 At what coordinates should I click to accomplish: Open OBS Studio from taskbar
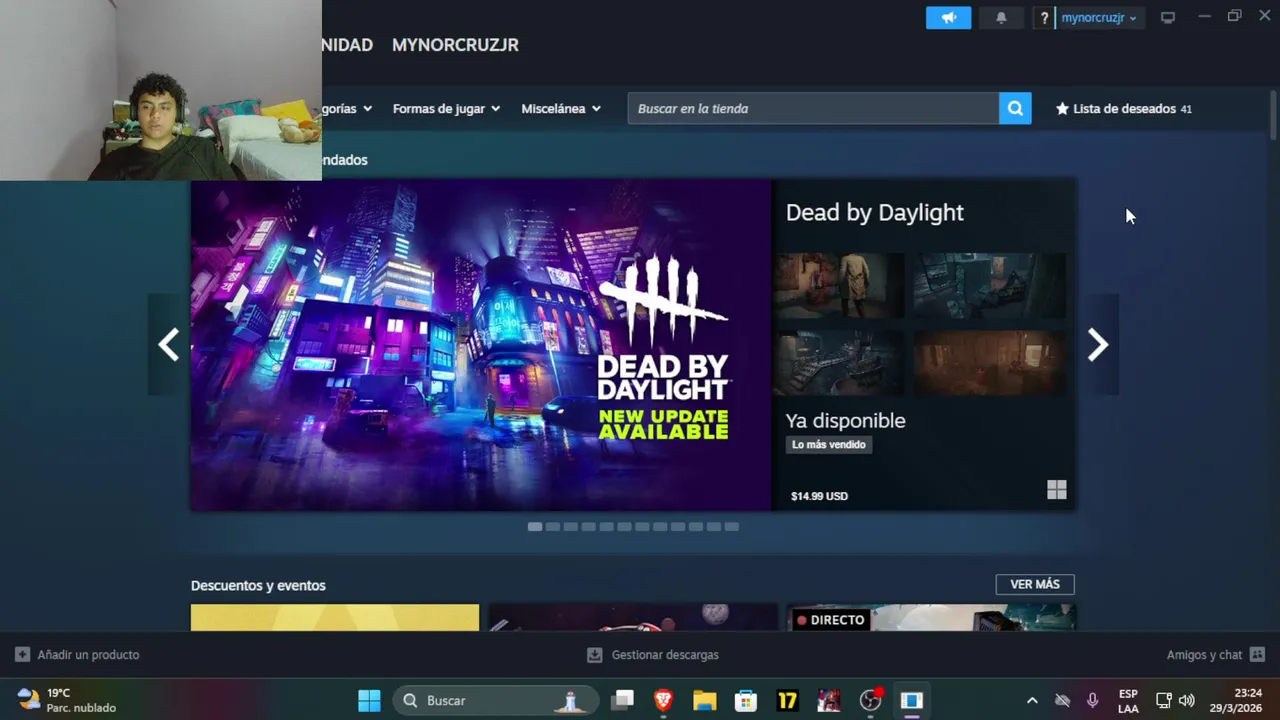[x=870, y=700]
